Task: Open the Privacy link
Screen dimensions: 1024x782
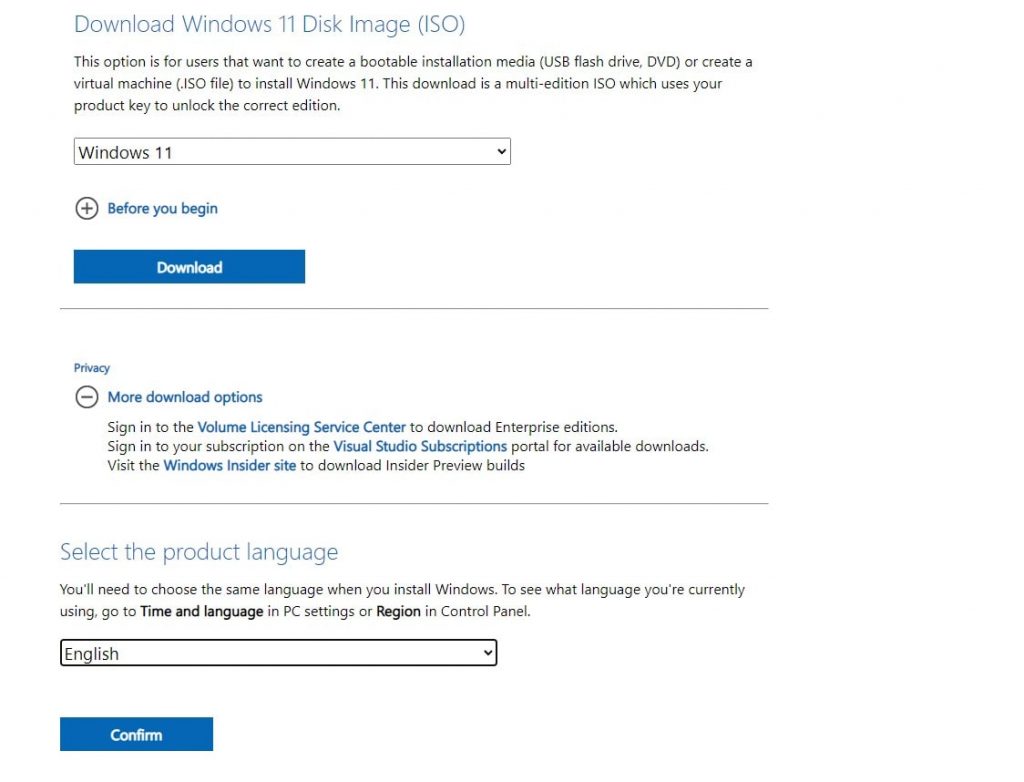Action: [x=91, y=367]
